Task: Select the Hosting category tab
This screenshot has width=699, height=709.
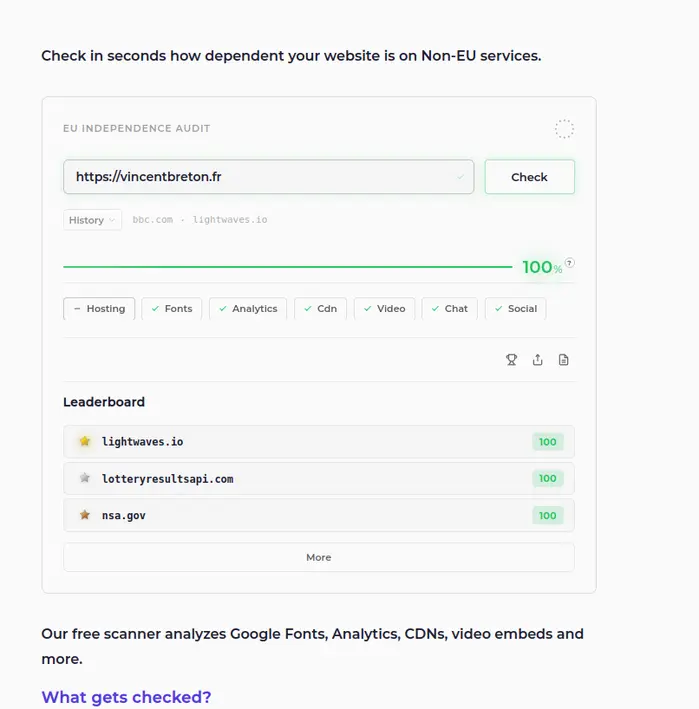Action: tap(99, 309)
